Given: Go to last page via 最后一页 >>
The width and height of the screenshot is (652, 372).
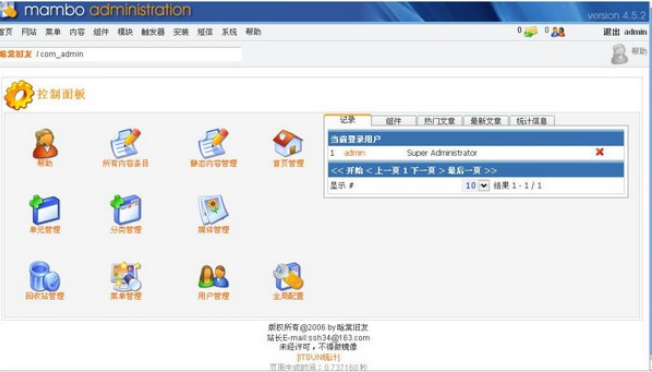Looking at the screenshot, I should pos(472,170).
